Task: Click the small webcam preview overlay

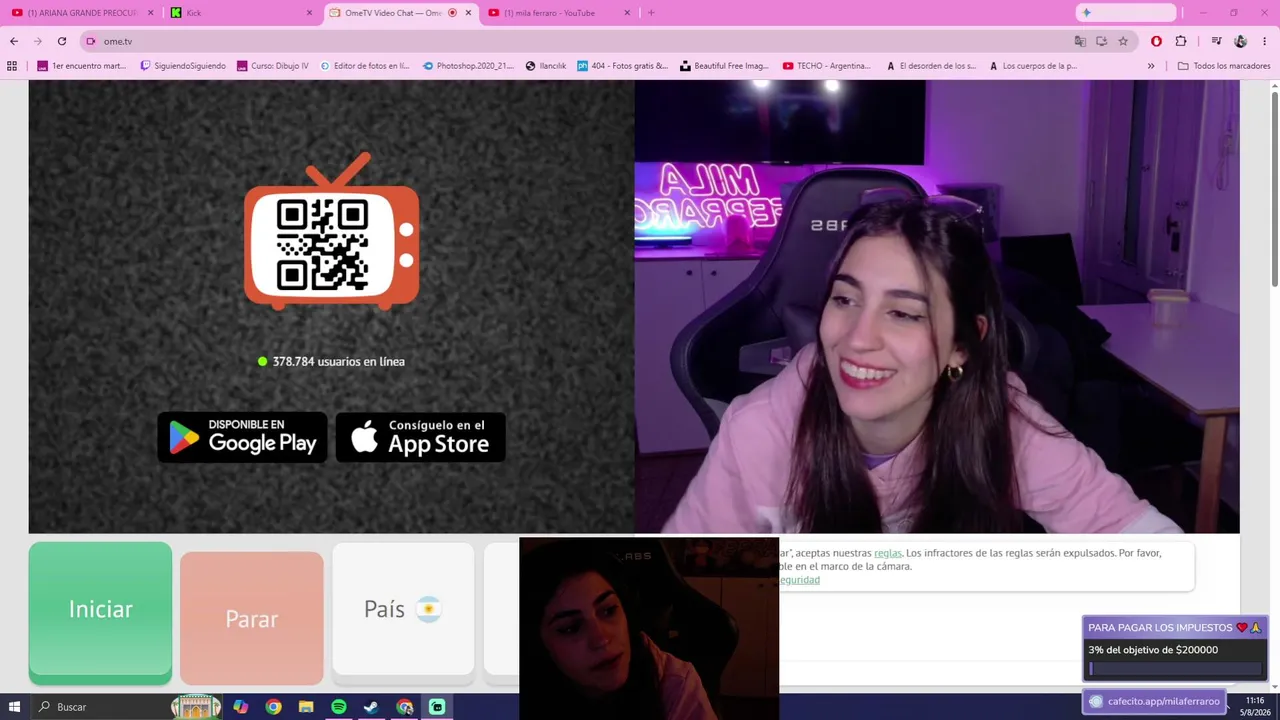Action: (649, 628)
